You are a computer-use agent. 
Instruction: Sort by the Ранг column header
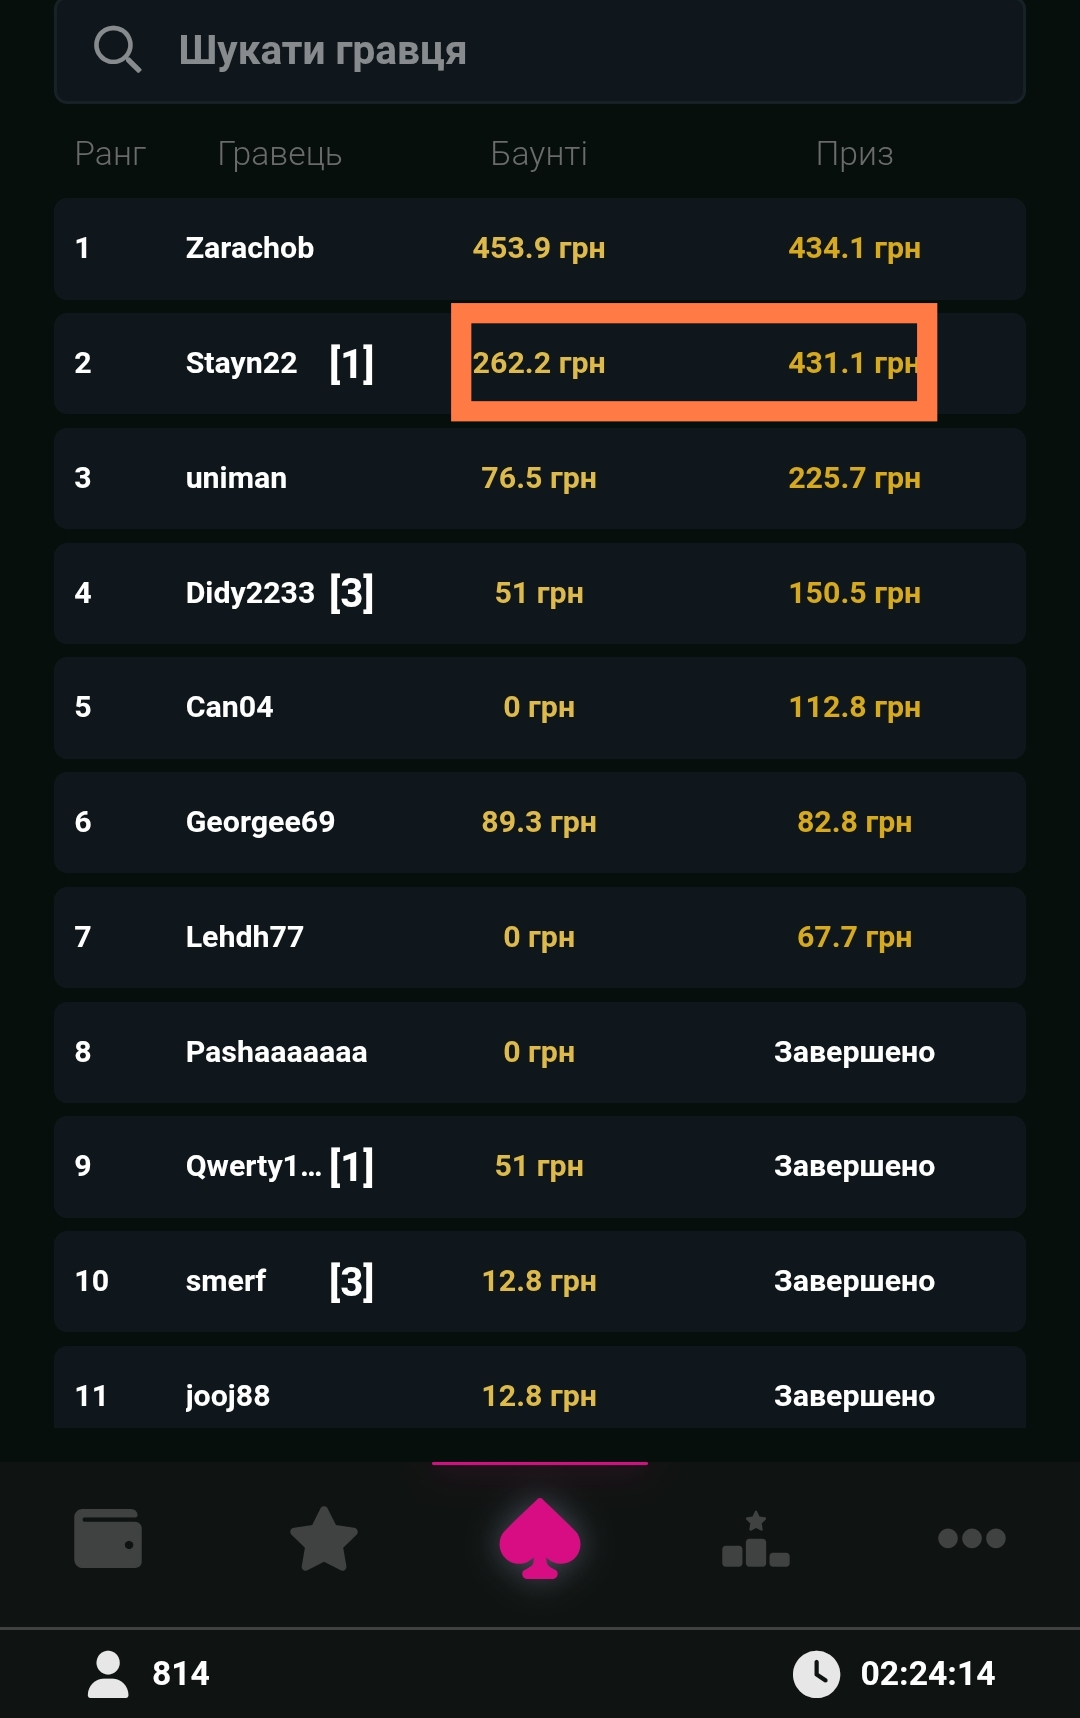click(x=110, y=154)
